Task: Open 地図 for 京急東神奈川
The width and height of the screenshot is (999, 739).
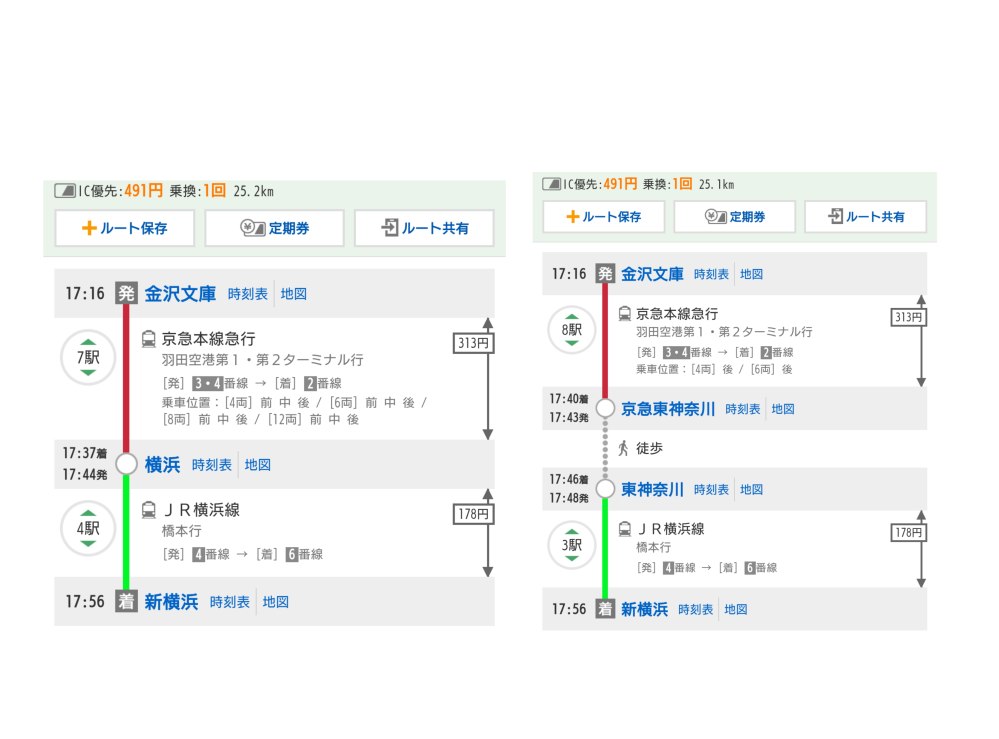Action: 783,409
